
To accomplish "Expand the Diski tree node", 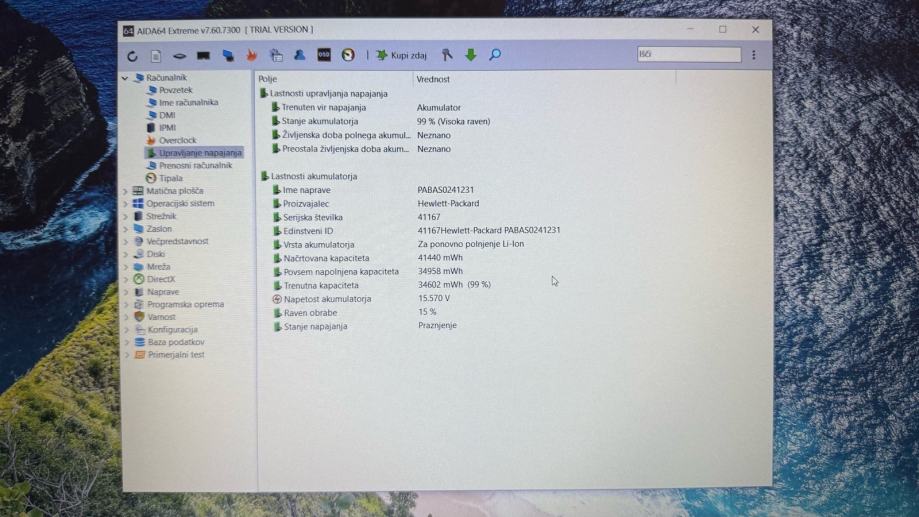I will coord(126,254).
